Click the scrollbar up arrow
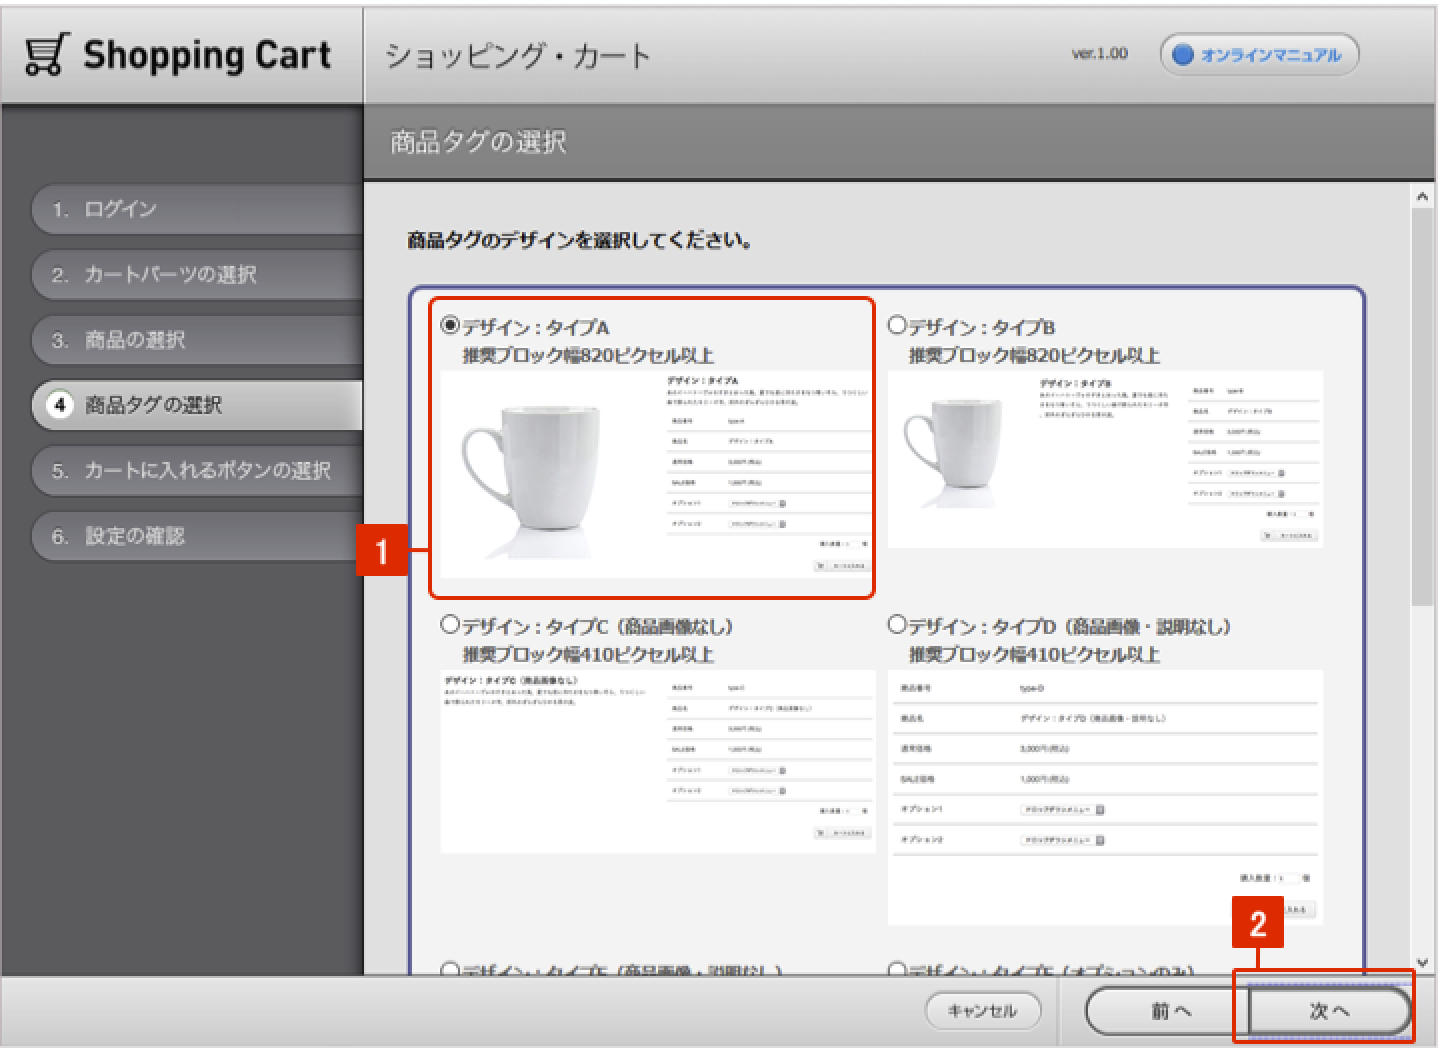This screenshot has height=1052, width=1438. (x=1422, y=197)
